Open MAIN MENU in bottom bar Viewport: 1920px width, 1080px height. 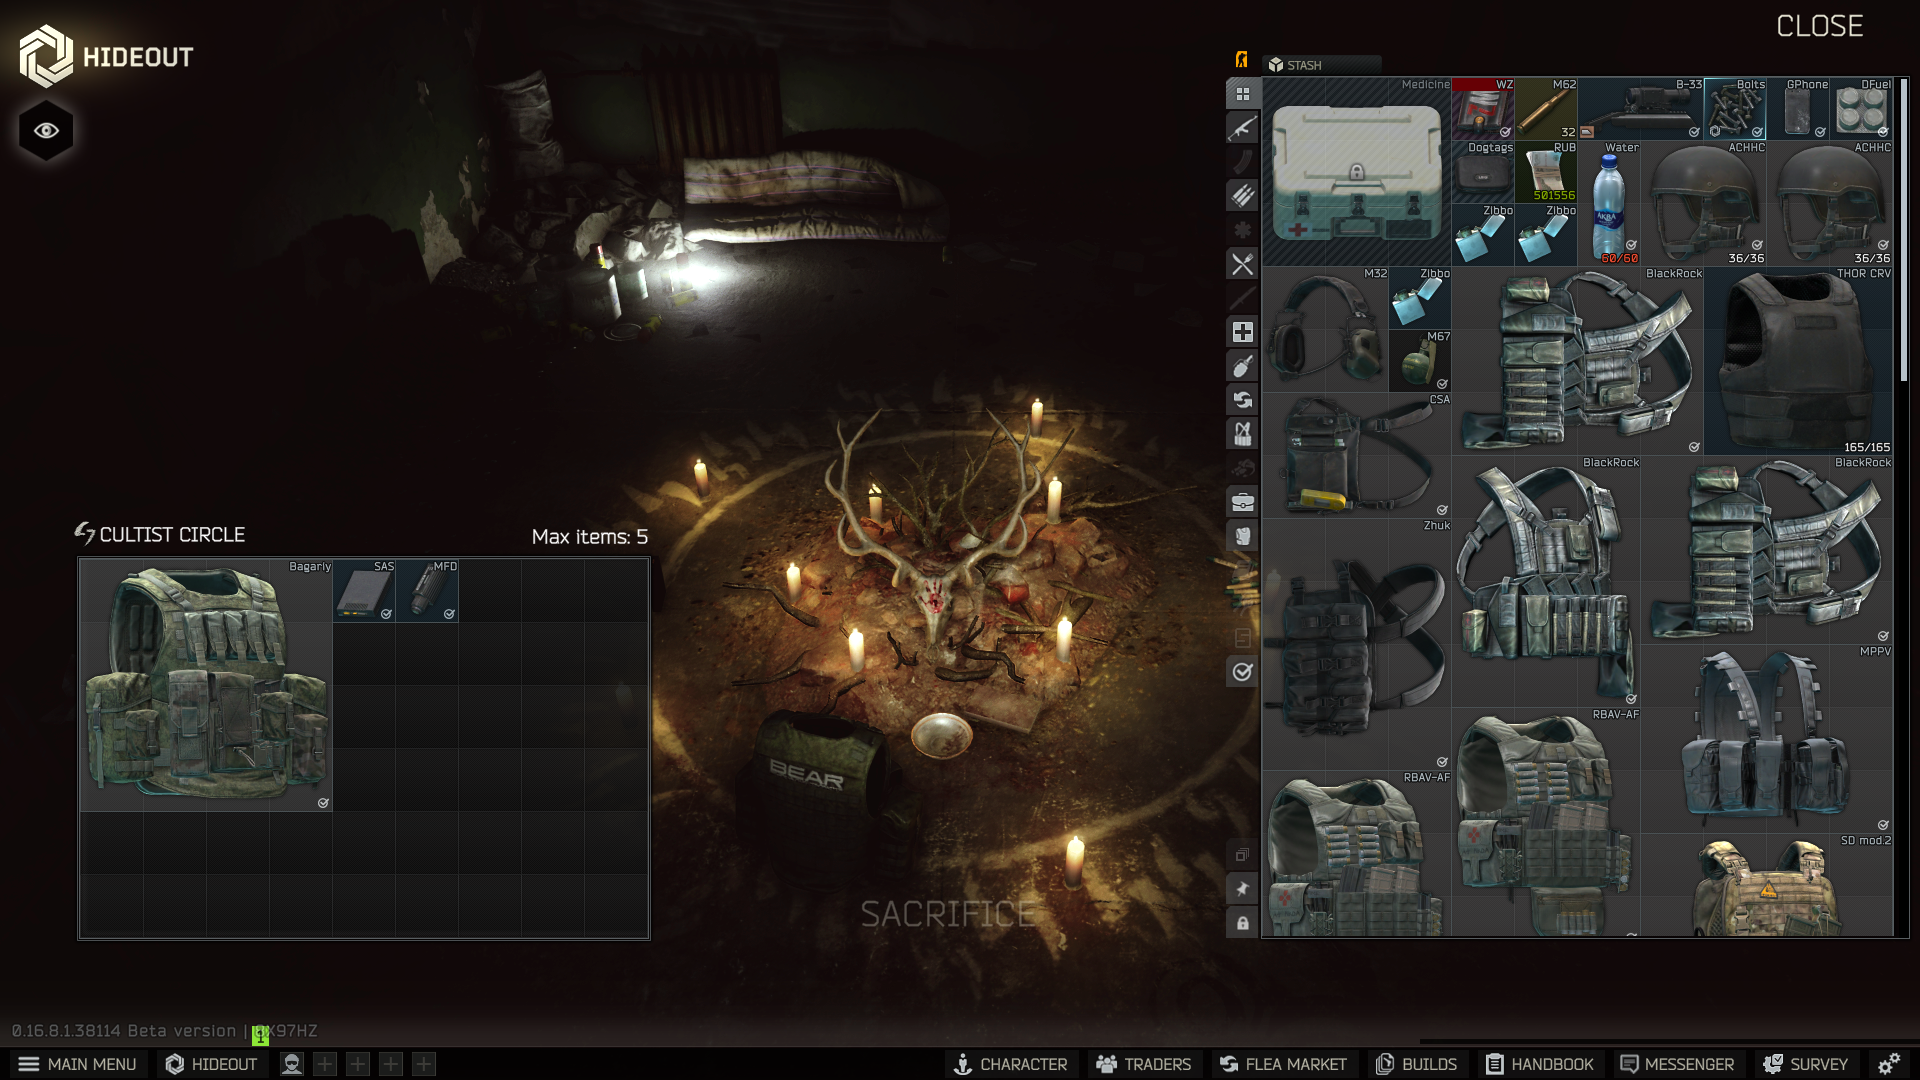[78, 1064]
